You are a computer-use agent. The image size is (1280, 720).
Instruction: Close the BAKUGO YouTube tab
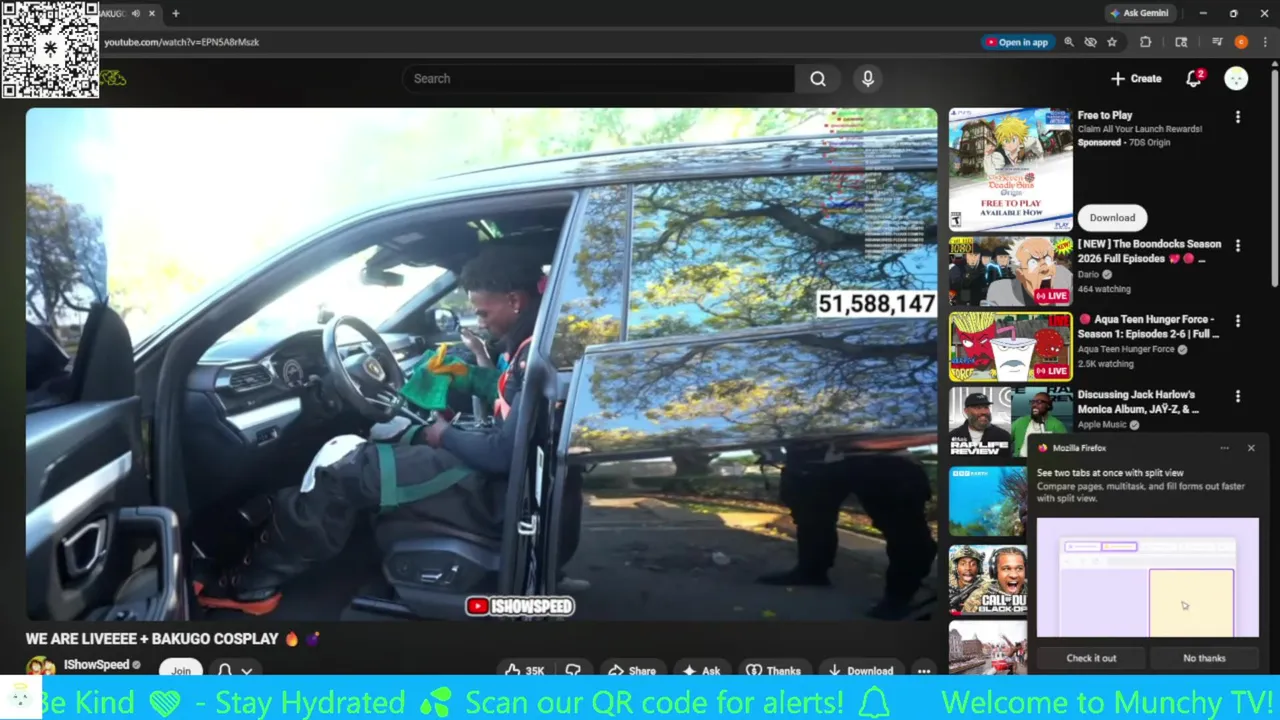click(152, 14)
